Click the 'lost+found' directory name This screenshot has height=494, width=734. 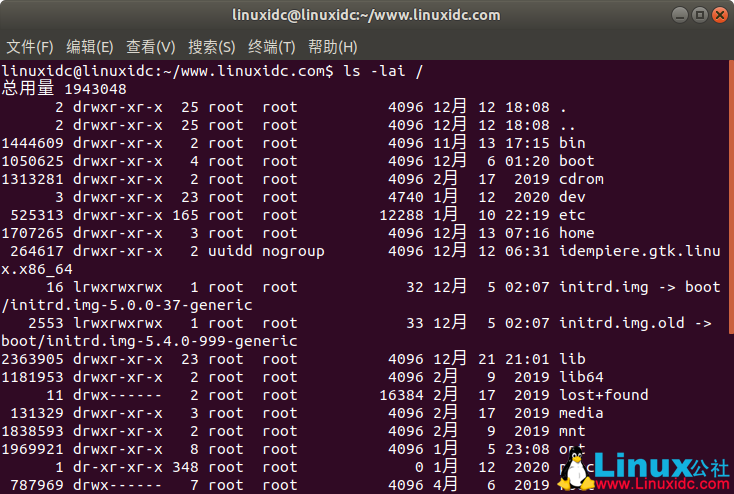[604, 395]
